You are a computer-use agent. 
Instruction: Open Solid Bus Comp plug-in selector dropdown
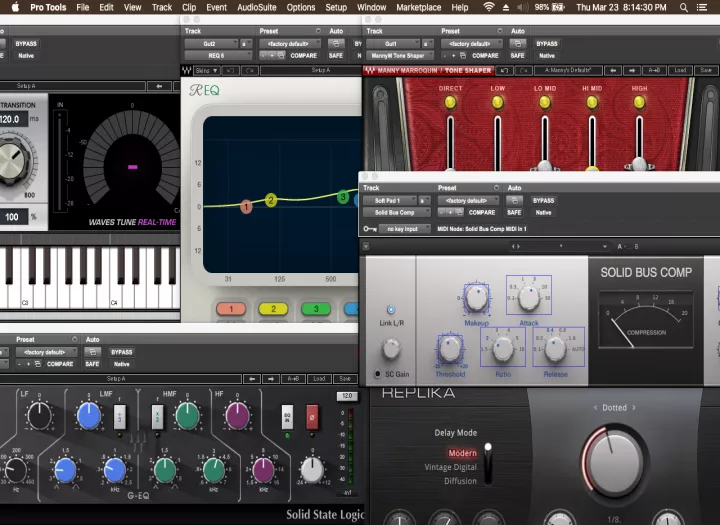coord(396,212)
